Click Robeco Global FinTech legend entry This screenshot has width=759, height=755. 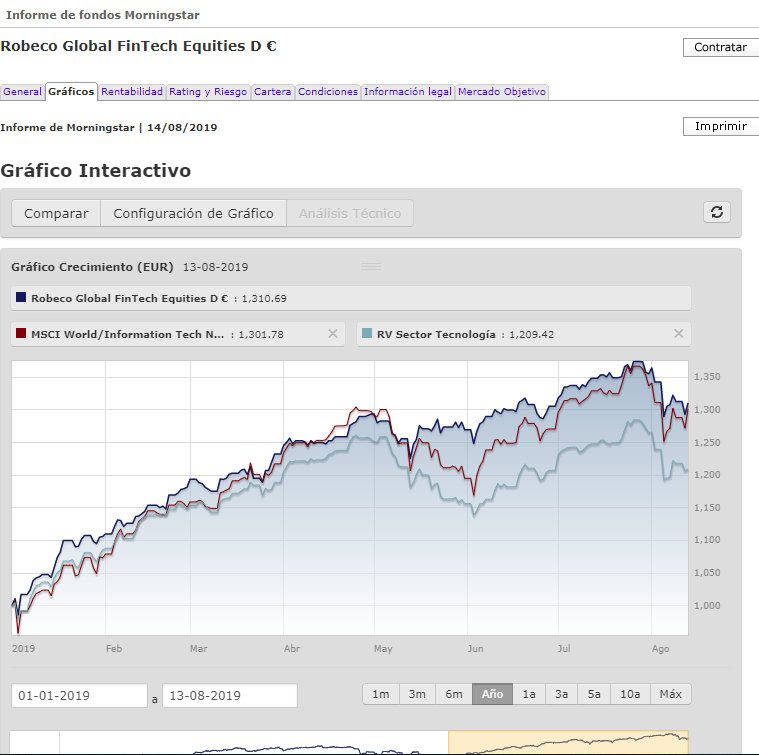pyautogui.click(x=351, y=298)
